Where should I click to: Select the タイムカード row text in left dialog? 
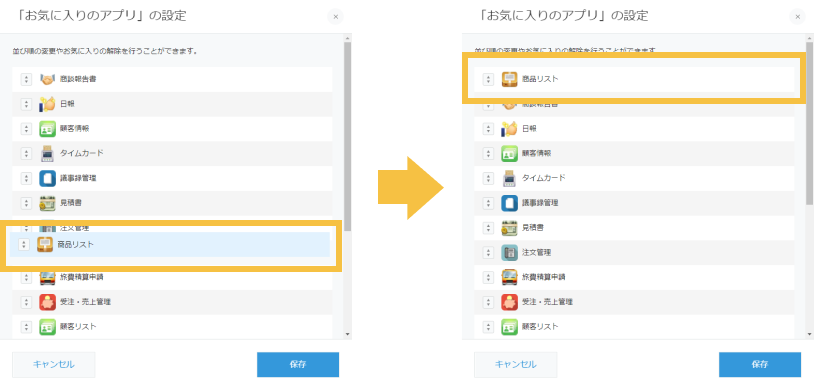coord(82,153)
